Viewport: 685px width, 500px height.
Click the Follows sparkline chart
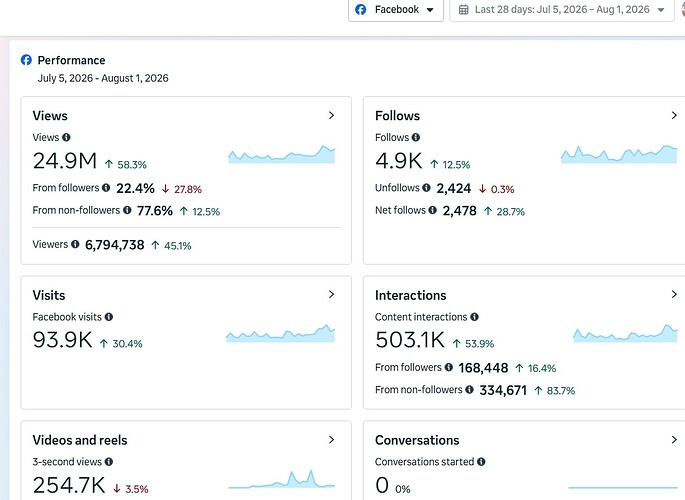619,155
